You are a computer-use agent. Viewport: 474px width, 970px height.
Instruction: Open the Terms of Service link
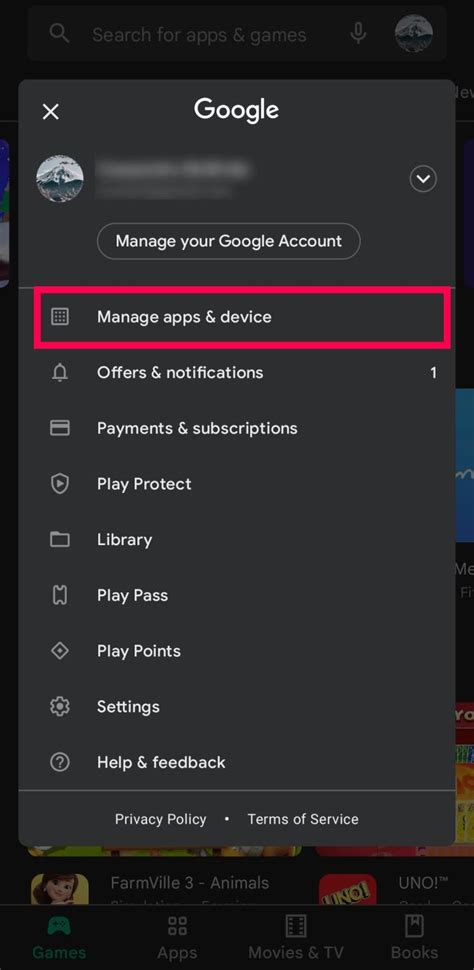(303, 819)
